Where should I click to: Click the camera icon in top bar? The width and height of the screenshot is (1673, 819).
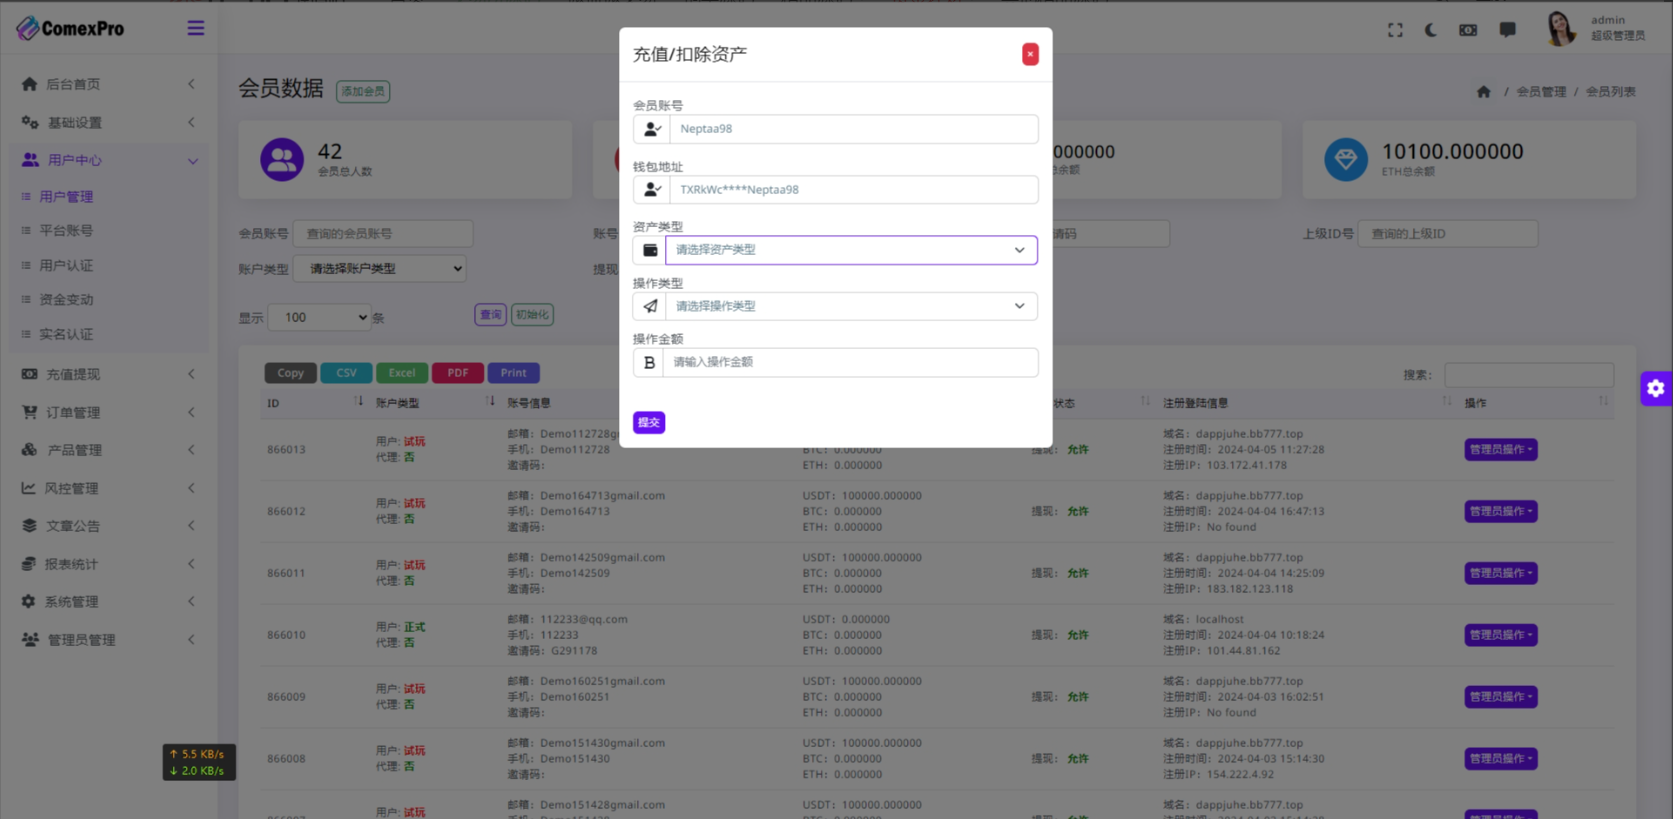coord(1468,30)
